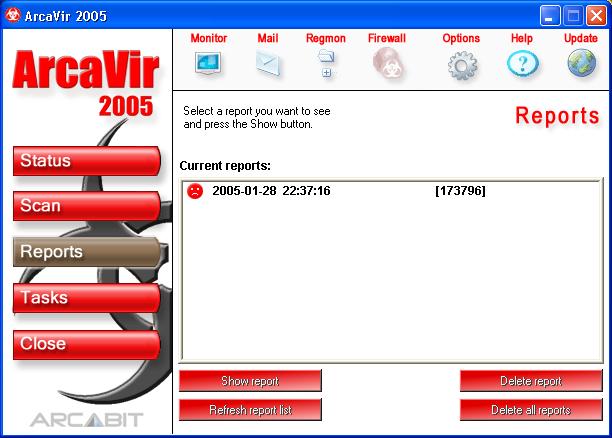
Task: Click the red sad face report icon
Action: [195, 191]
